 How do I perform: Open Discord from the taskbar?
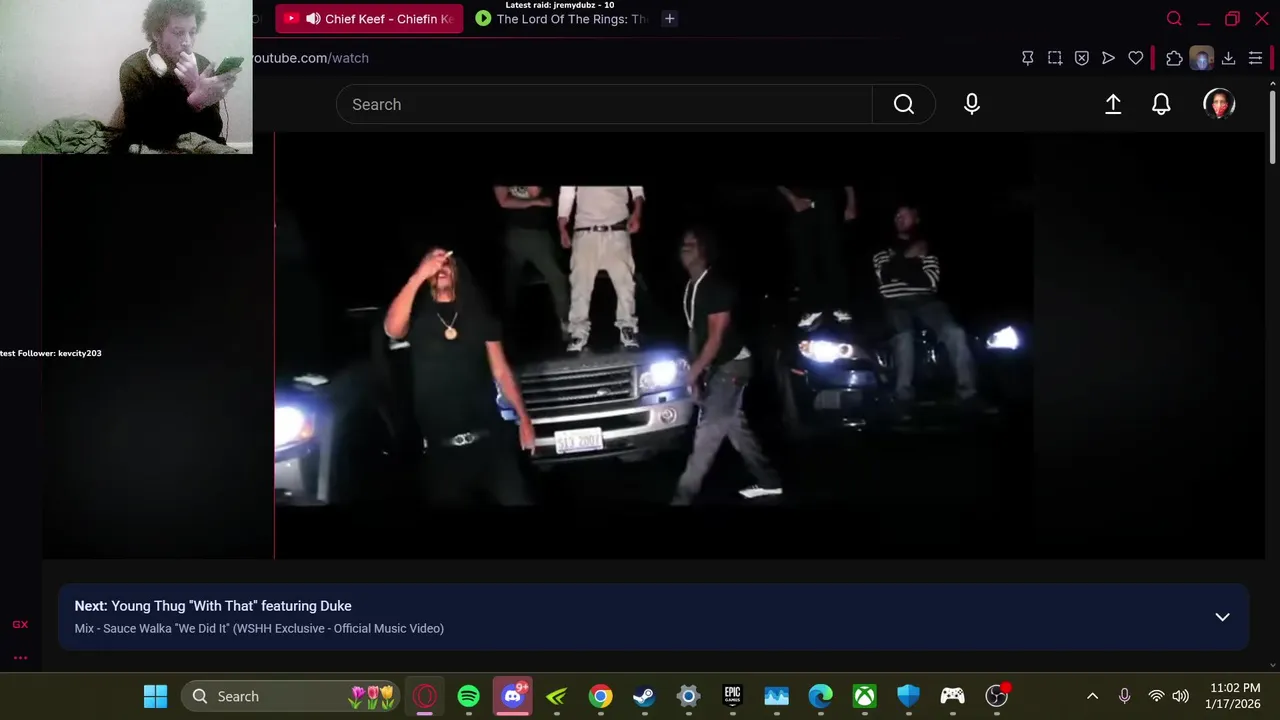(513, 696)
